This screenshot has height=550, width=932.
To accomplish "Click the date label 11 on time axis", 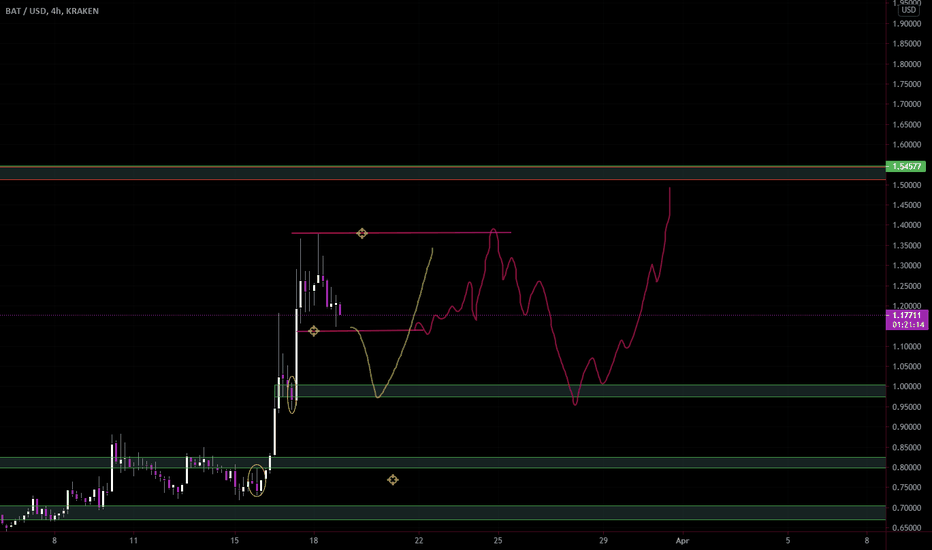I will tap(133, 540).
